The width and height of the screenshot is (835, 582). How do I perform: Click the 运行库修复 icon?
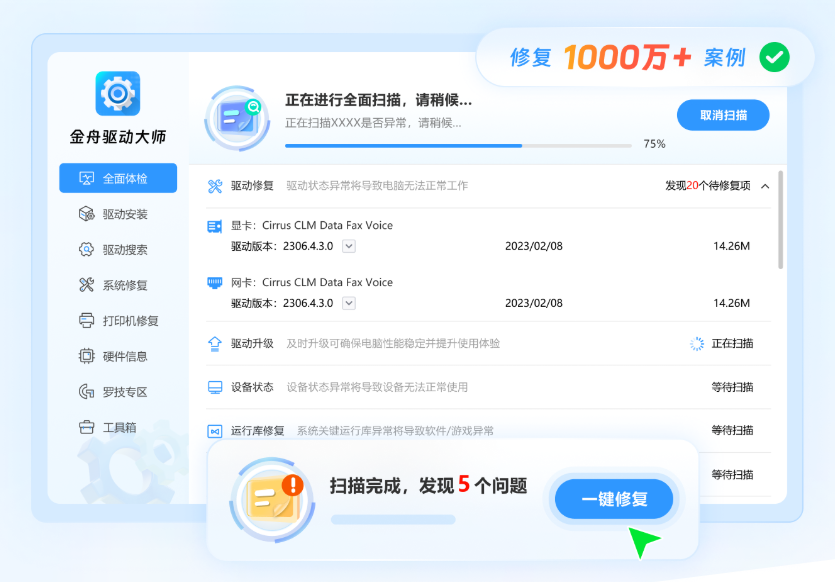click(215, 431)
